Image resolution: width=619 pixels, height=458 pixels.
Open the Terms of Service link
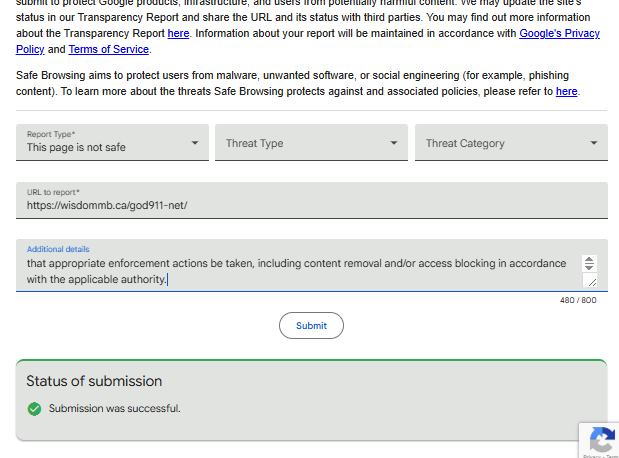click(109, 49)
